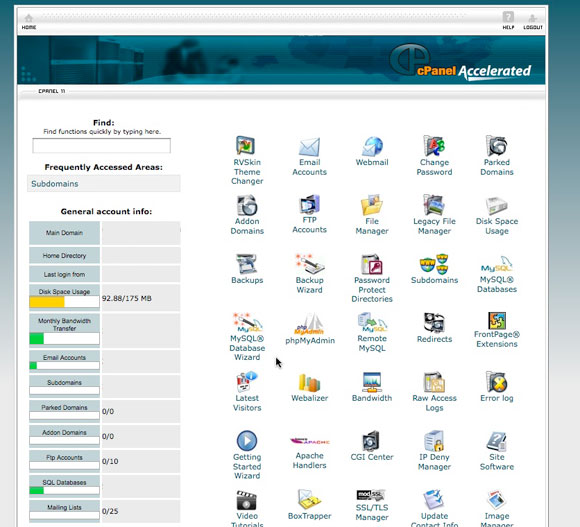Open Redirects icon
The height and width of the screenshot is (527, 580).
coord(434,322)
